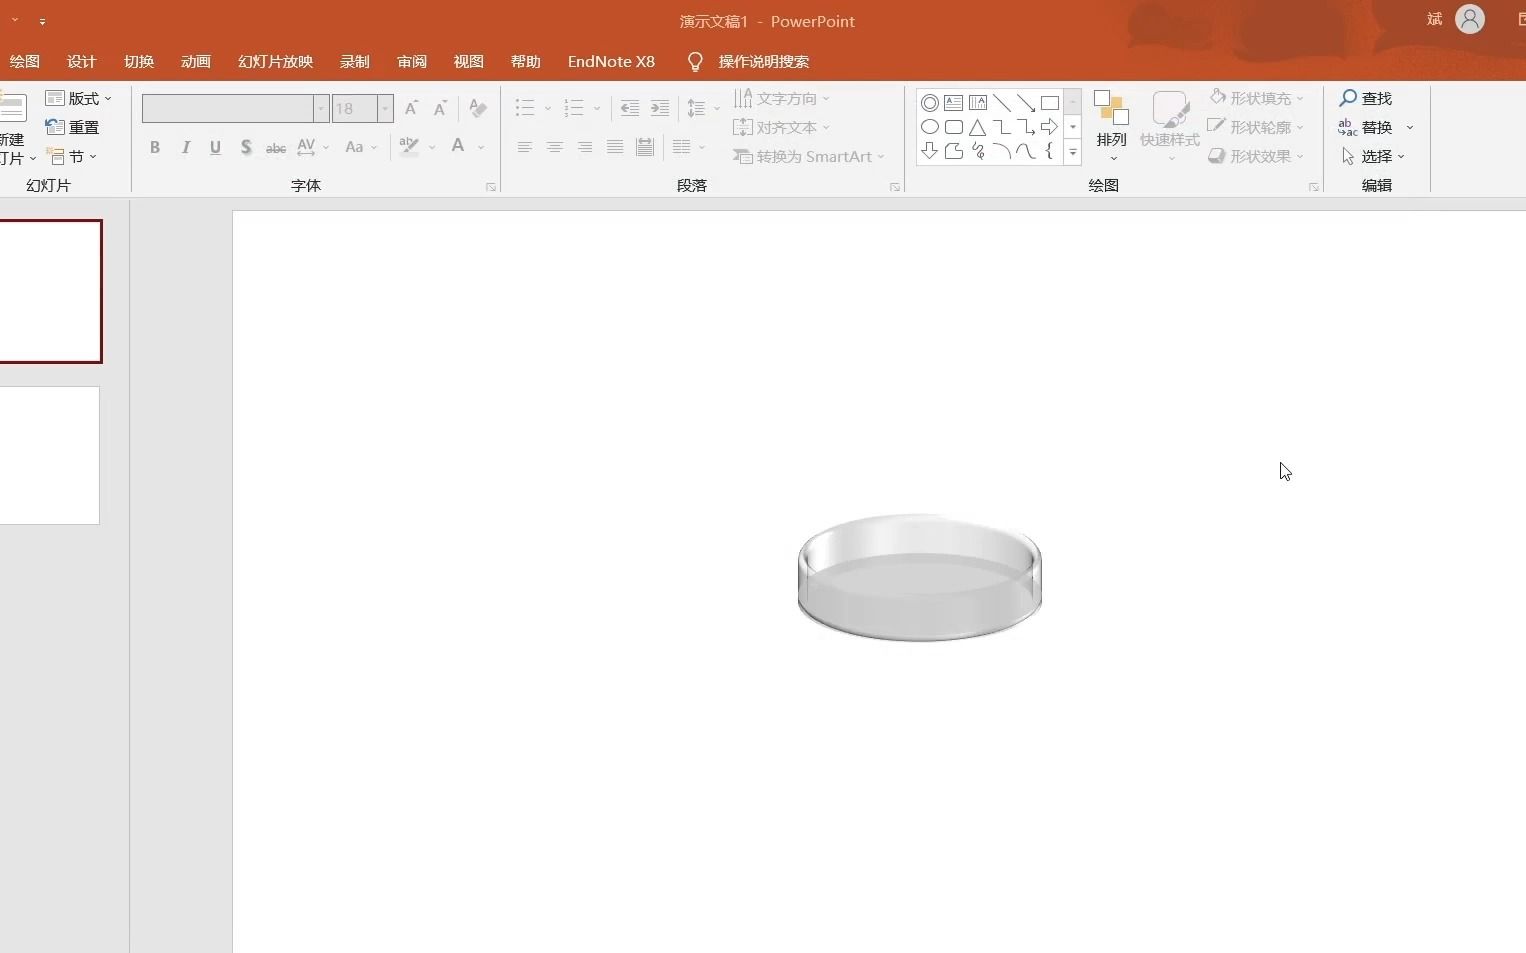Select the rectangle shape

click(x=1050, y=103)
